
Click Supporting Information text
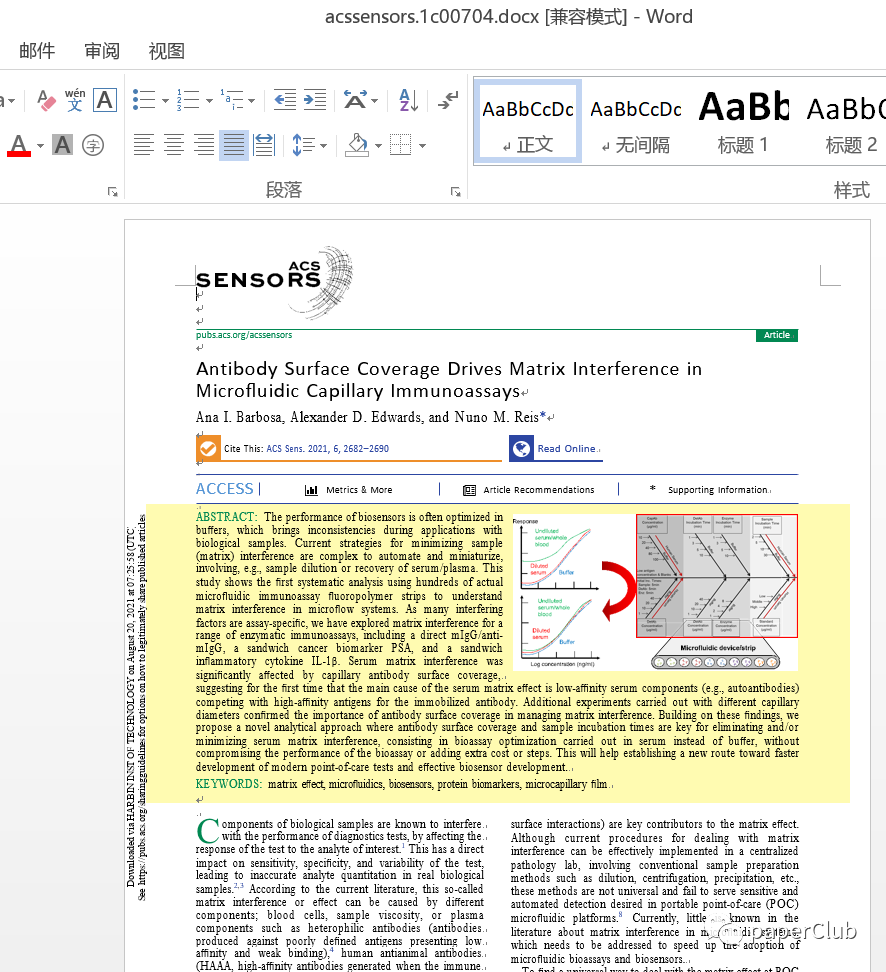click(717, 490)
